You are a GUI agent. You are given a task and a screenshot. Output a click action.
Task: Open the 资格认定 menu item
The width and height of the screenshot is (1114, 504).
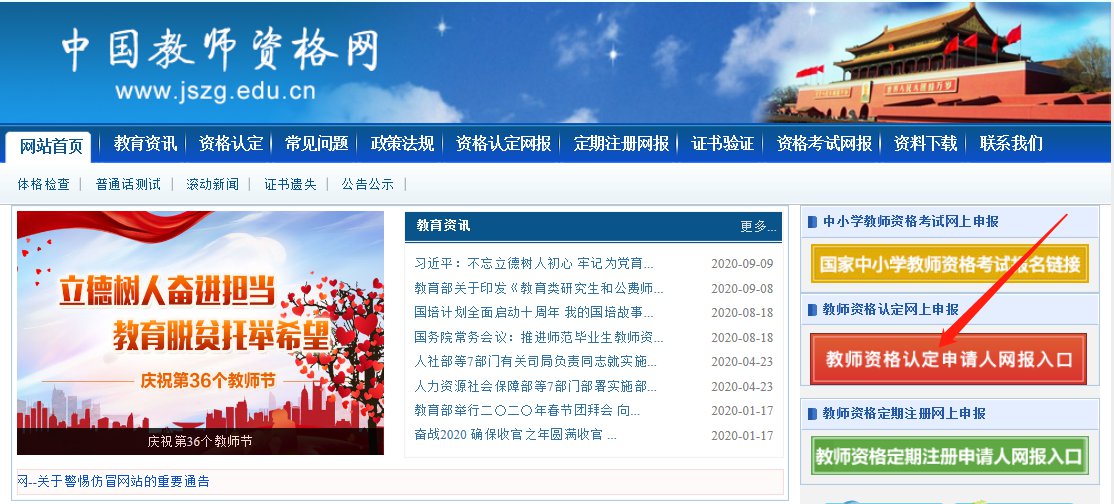pyautogui.click(x=231, y=144)
